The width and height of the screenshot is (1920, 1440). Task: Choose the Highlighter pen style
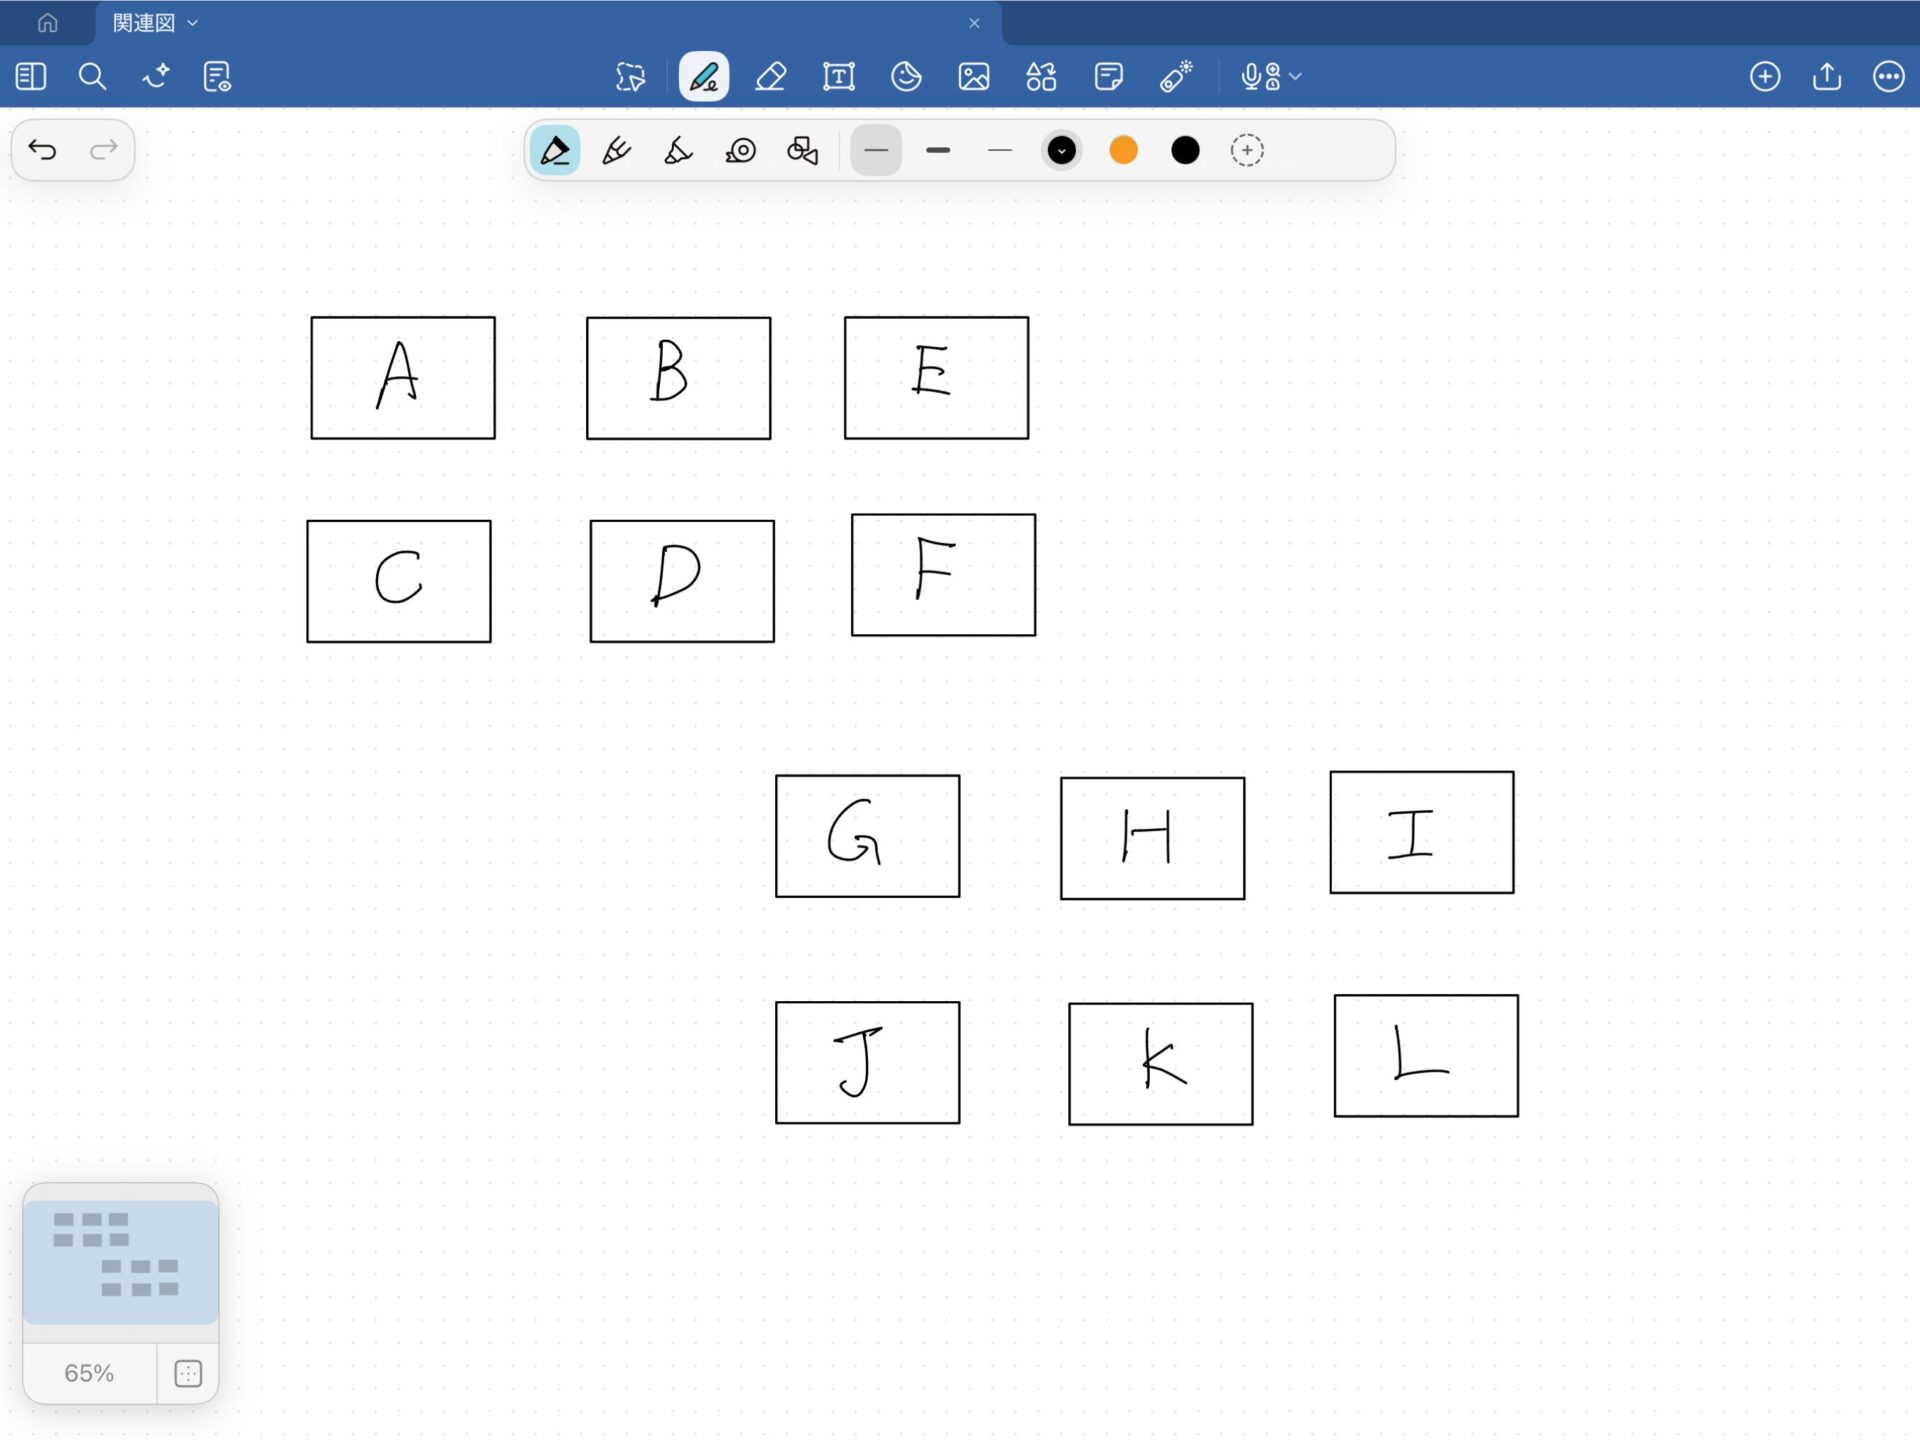[x=678, y=151]
